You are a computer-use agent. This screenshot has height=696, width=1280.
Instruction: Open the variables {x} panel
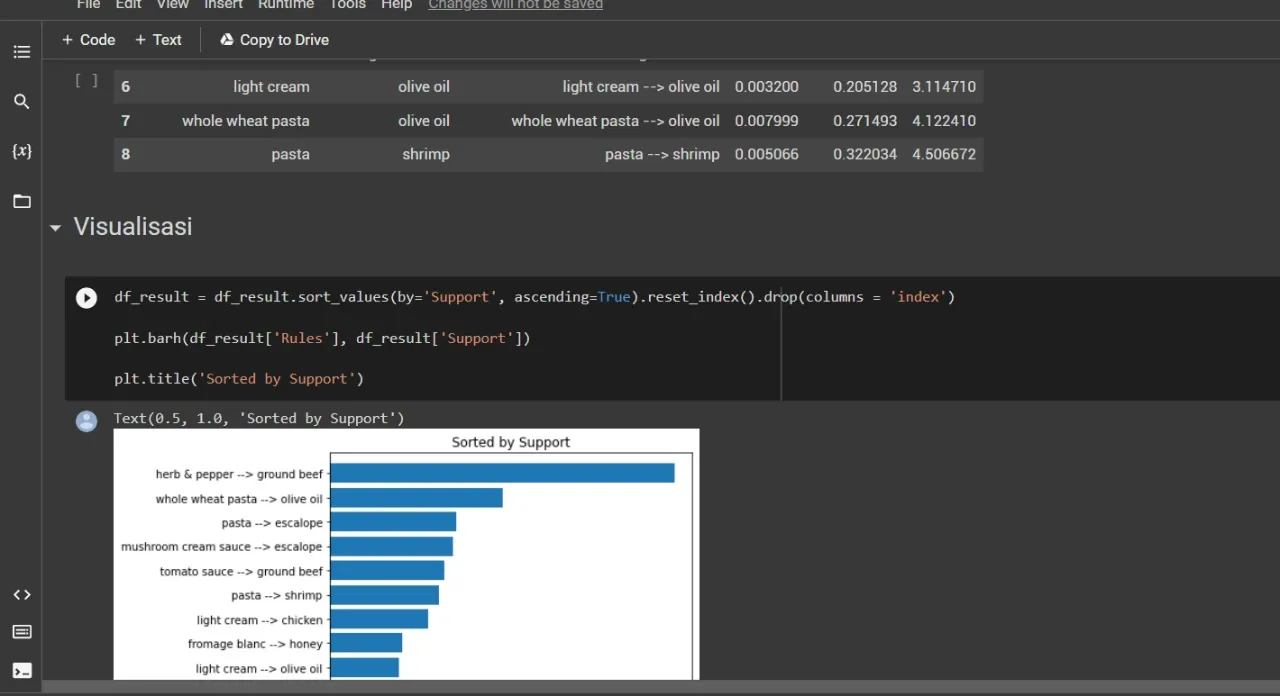[x=21, y=151]
